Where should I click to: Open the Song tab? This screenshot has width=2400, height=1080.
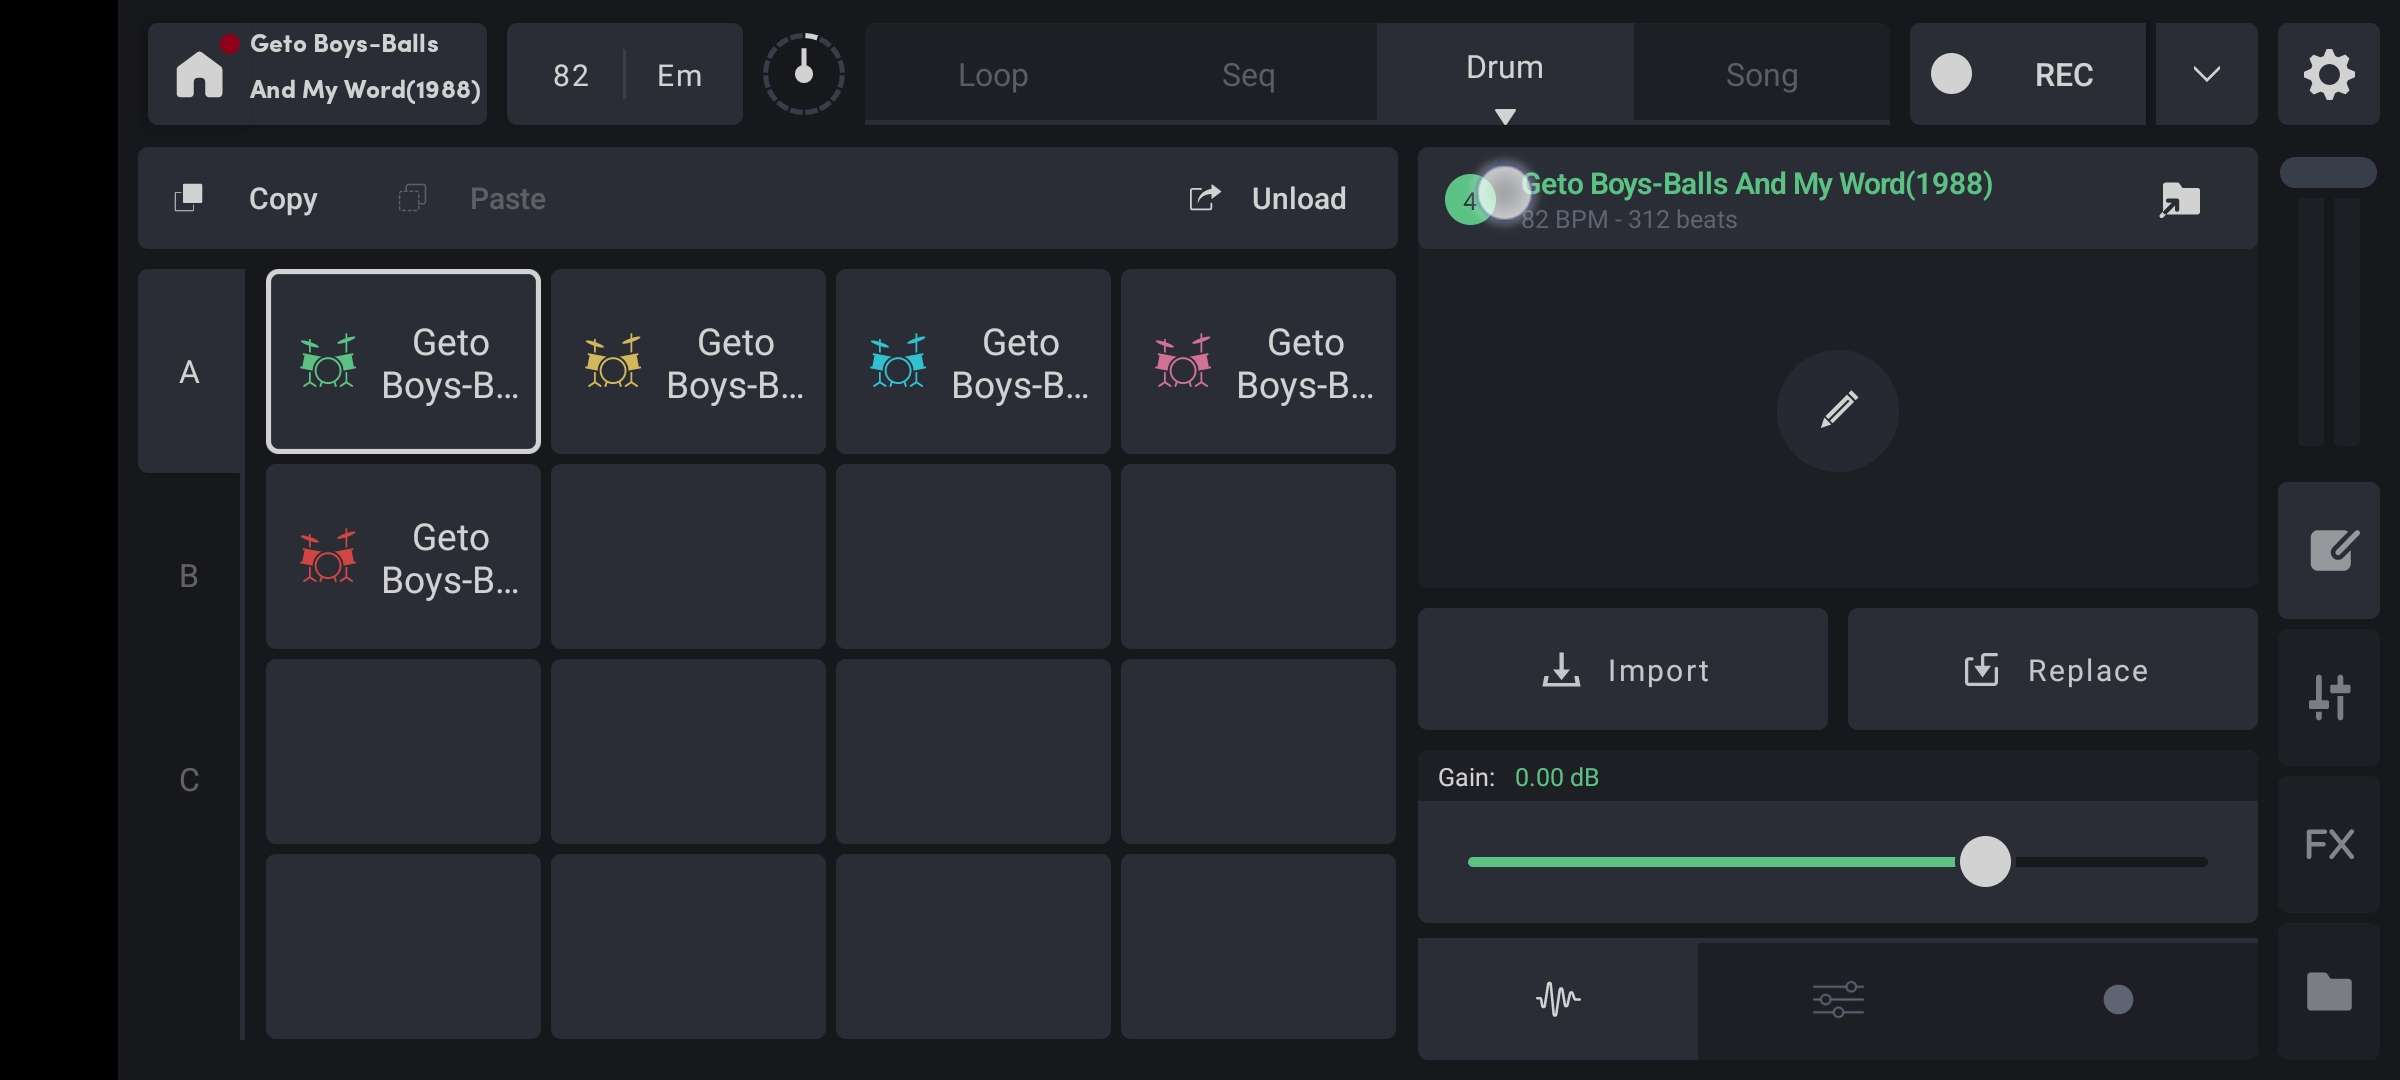click(1762, 75)
